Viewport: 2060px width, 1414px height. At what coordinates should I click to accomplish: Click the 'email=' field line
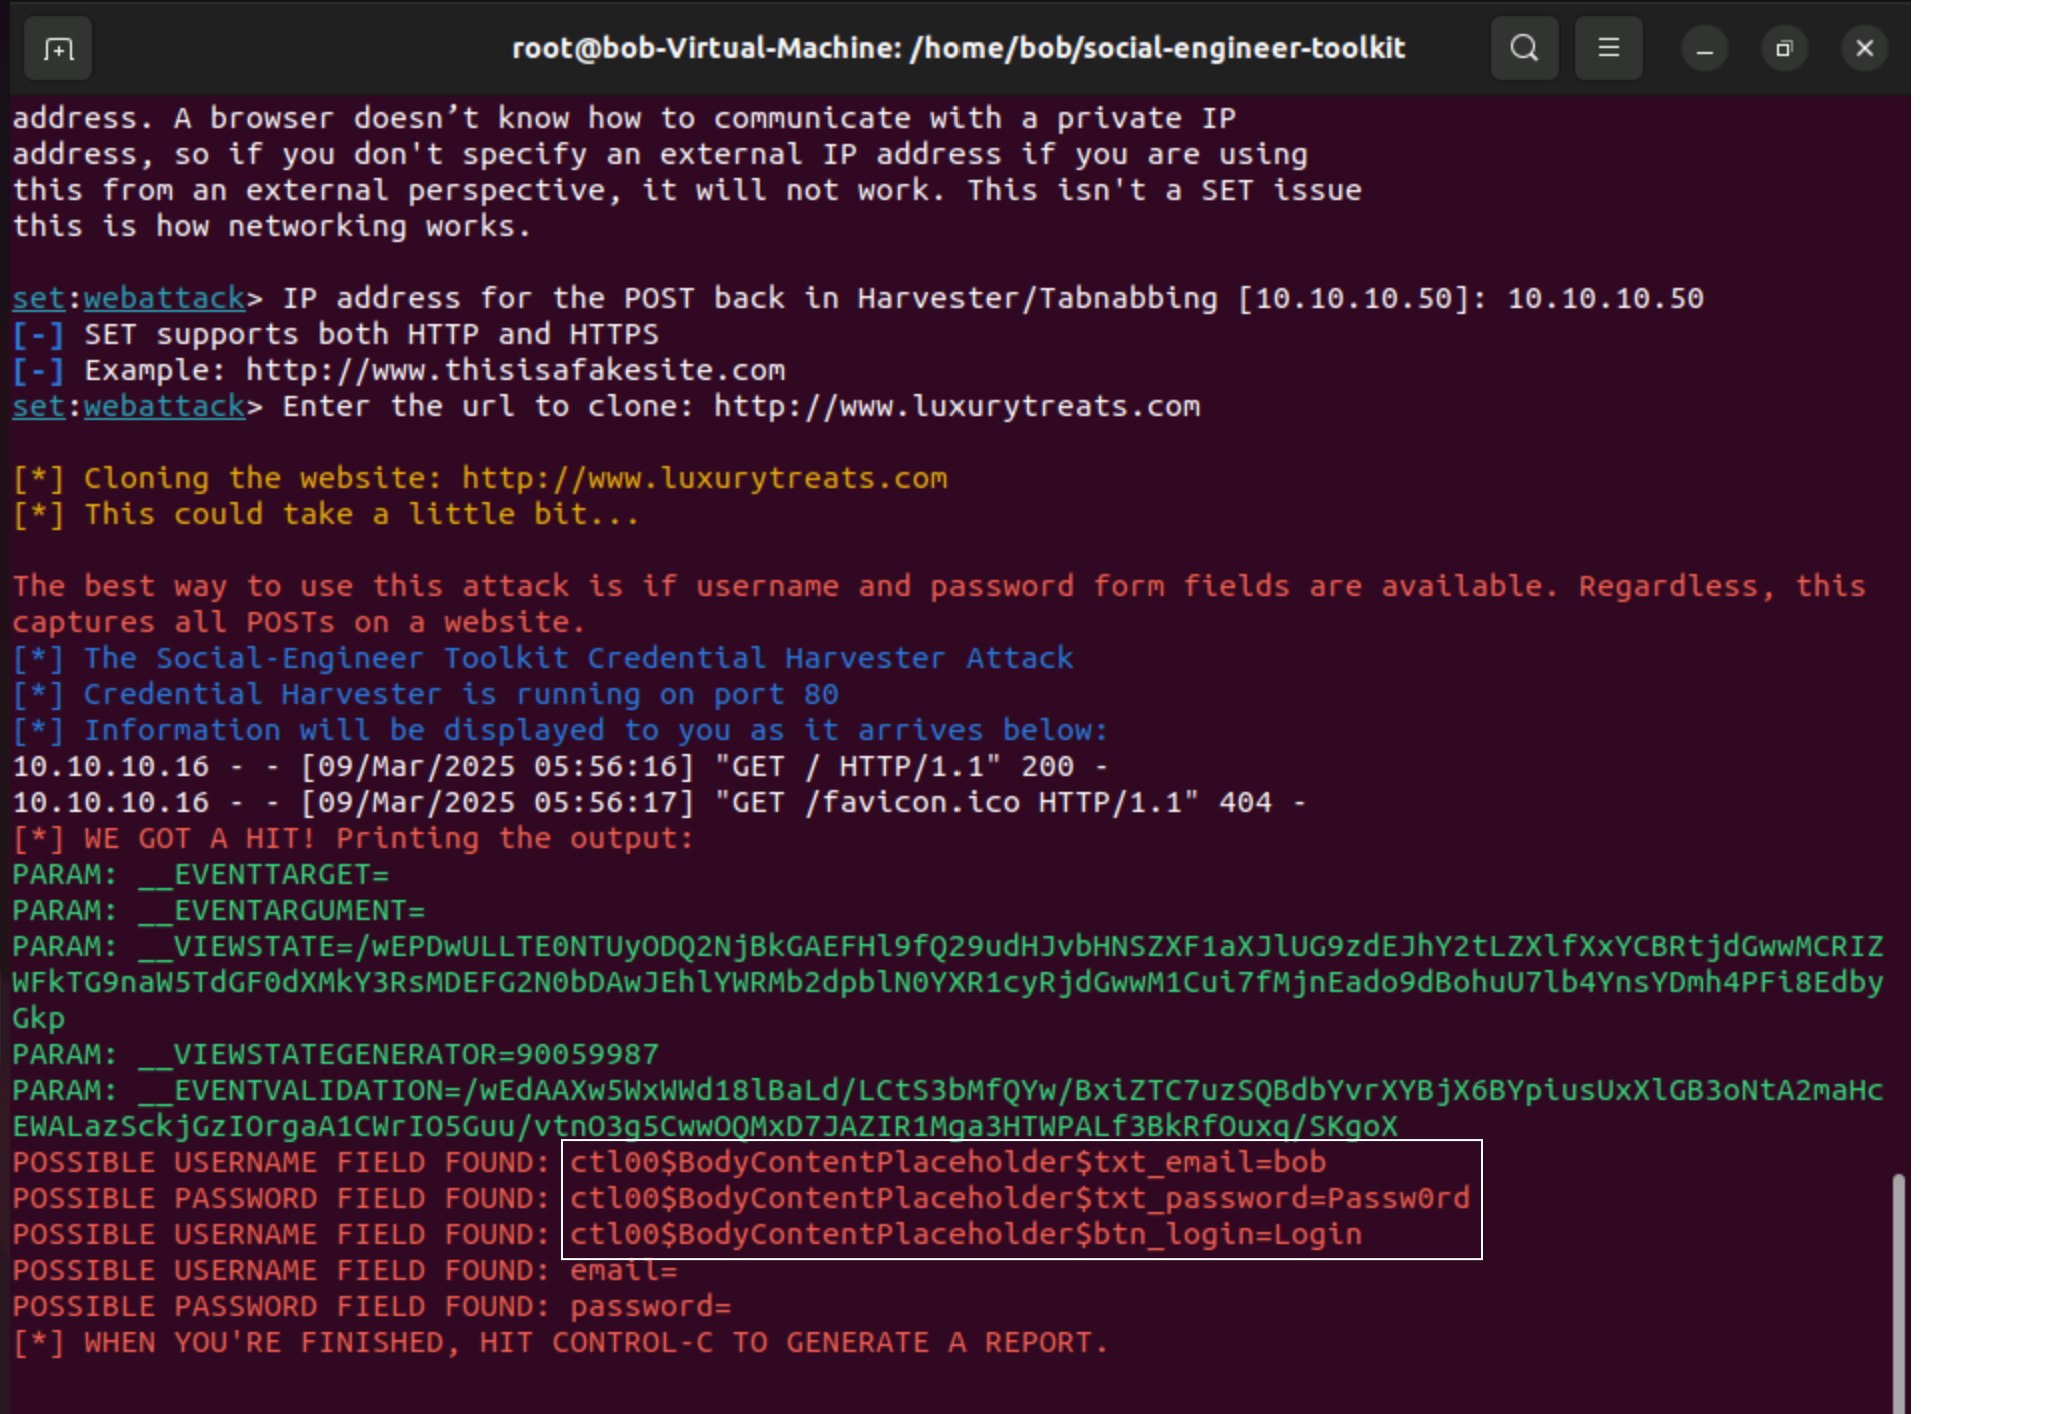pos(345,1270)
